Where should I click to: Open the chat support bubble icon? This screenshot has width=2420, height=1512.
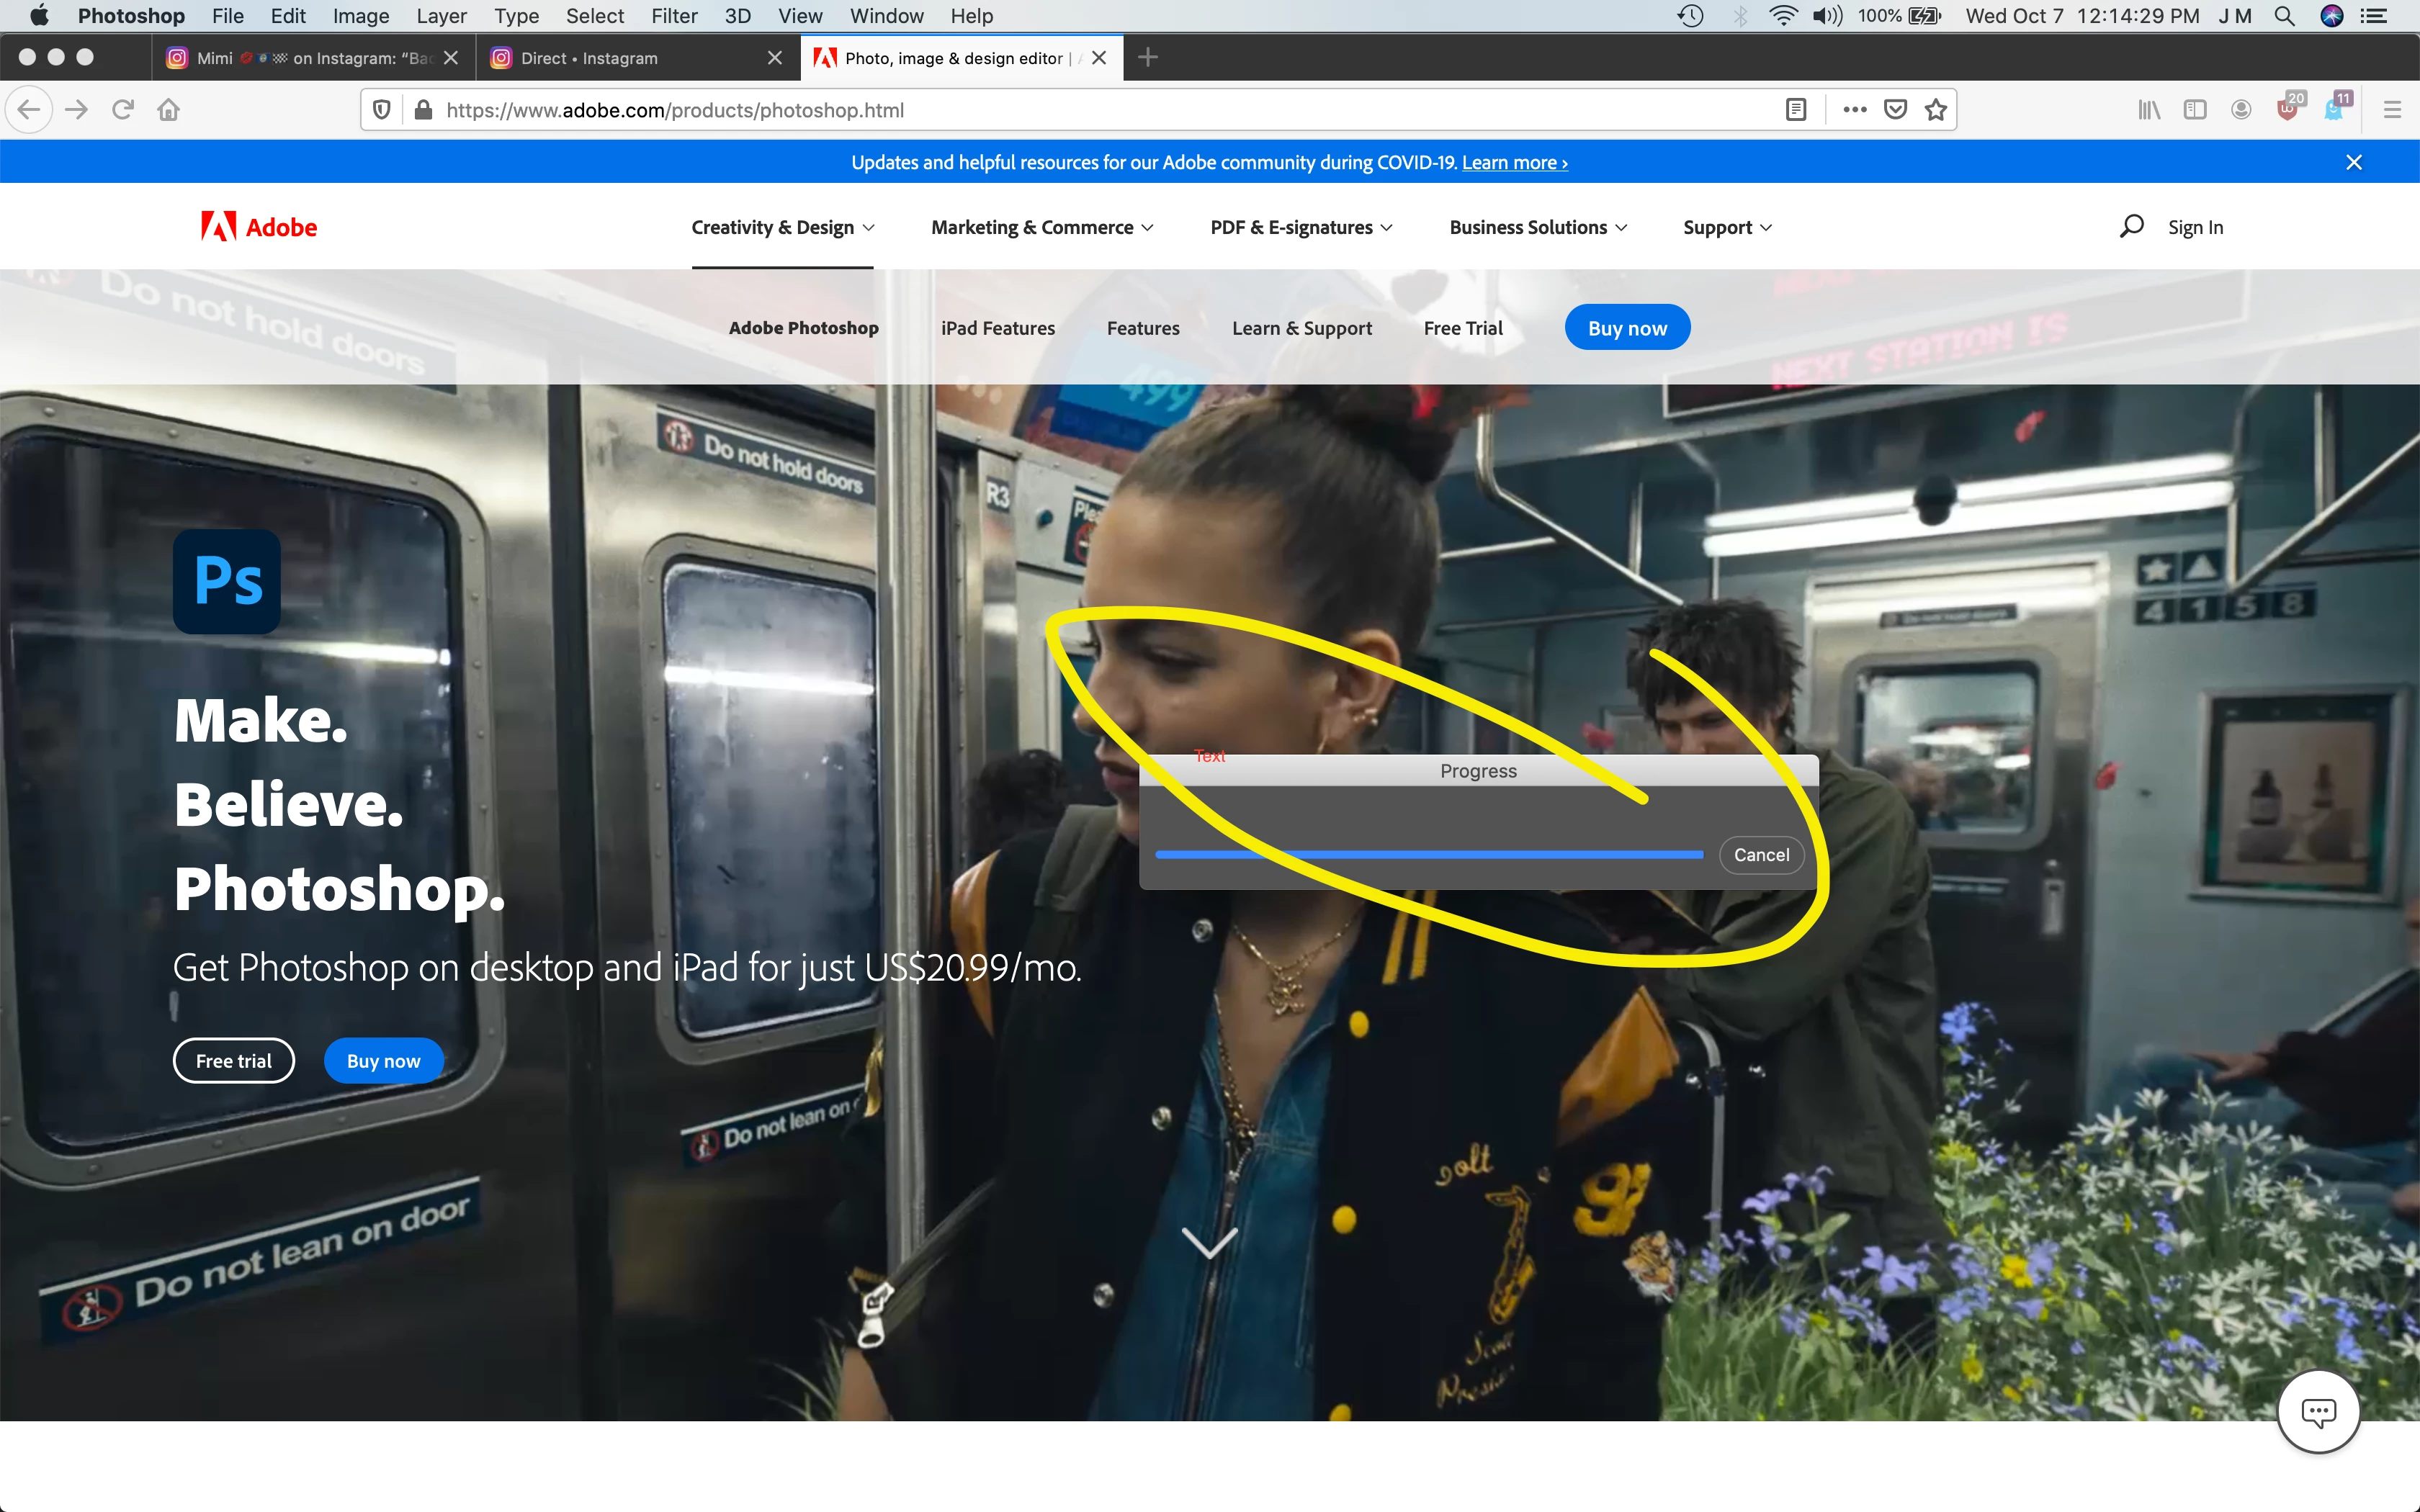[2318, 1412]
